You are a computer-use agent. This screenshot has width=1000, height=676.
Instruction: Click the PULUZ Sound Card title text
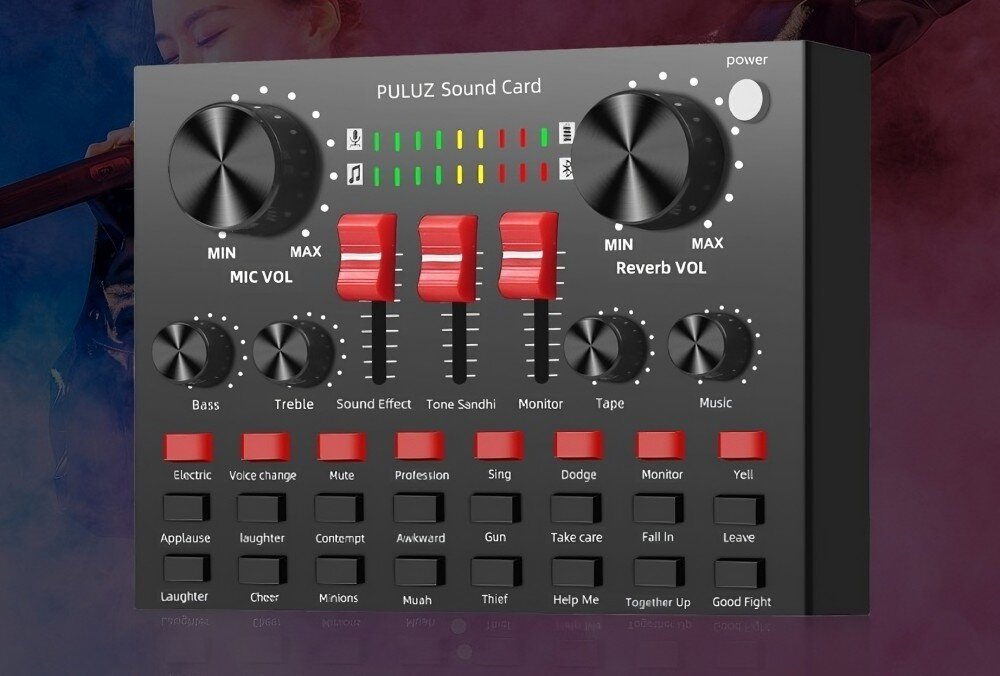click(459, 89)
